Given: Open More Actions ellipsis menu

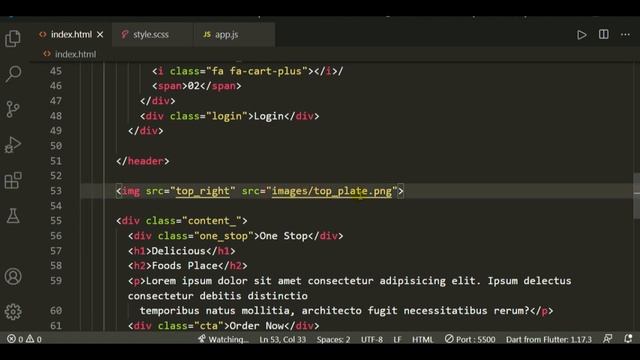Looking at the screenshot, I should click(625, 35).
